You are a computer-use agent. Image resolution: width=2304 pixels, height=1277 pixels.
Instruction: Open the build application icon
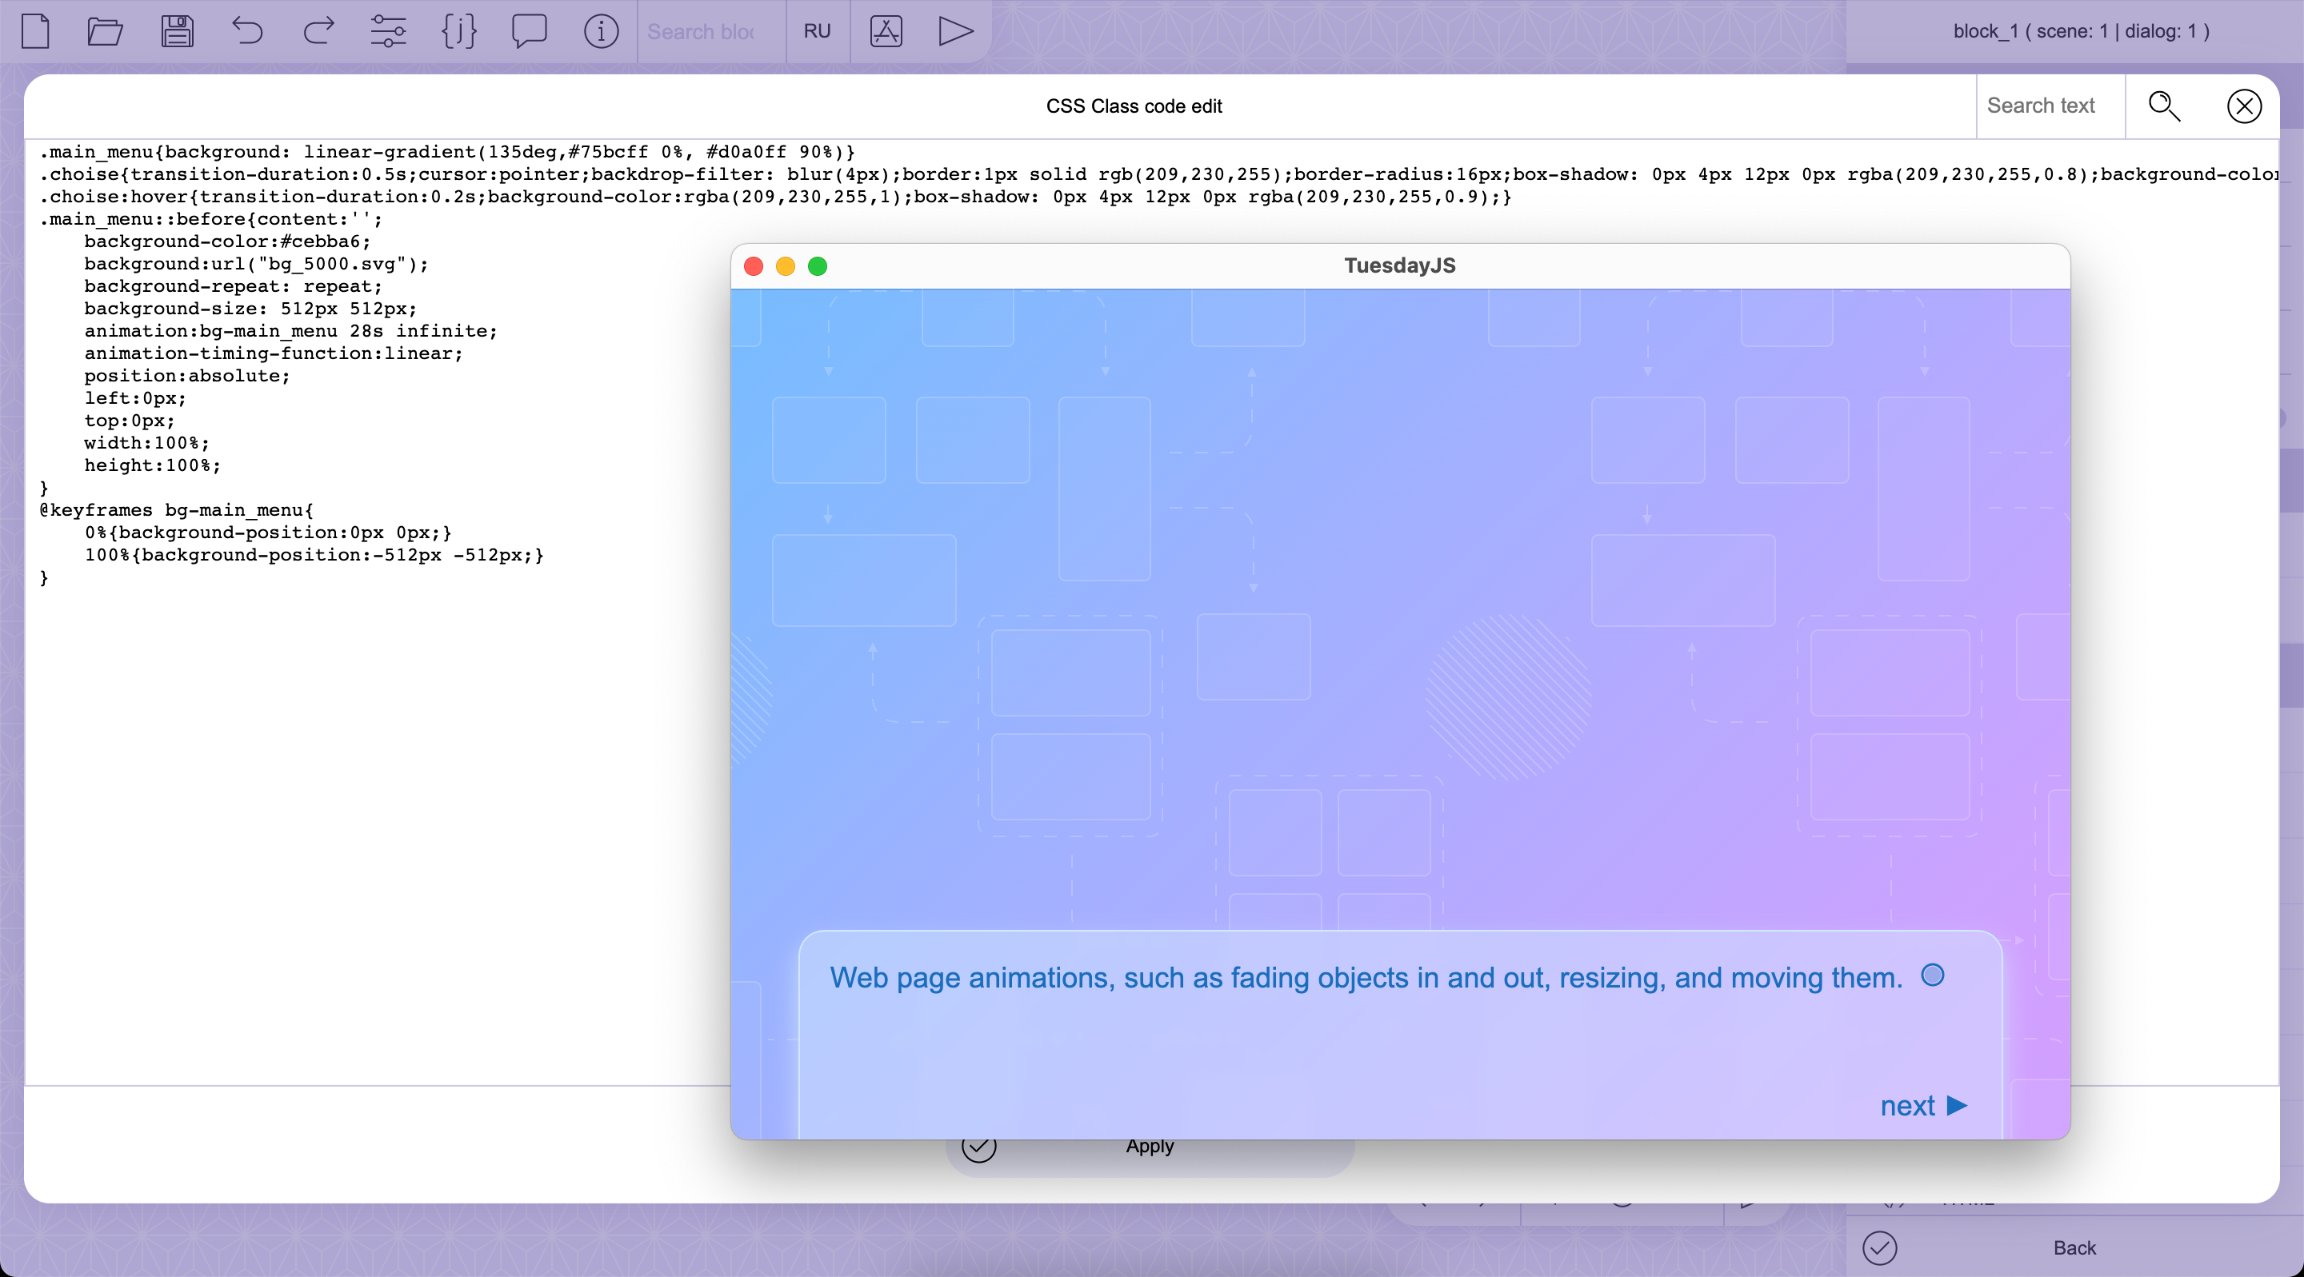[886, 31]
